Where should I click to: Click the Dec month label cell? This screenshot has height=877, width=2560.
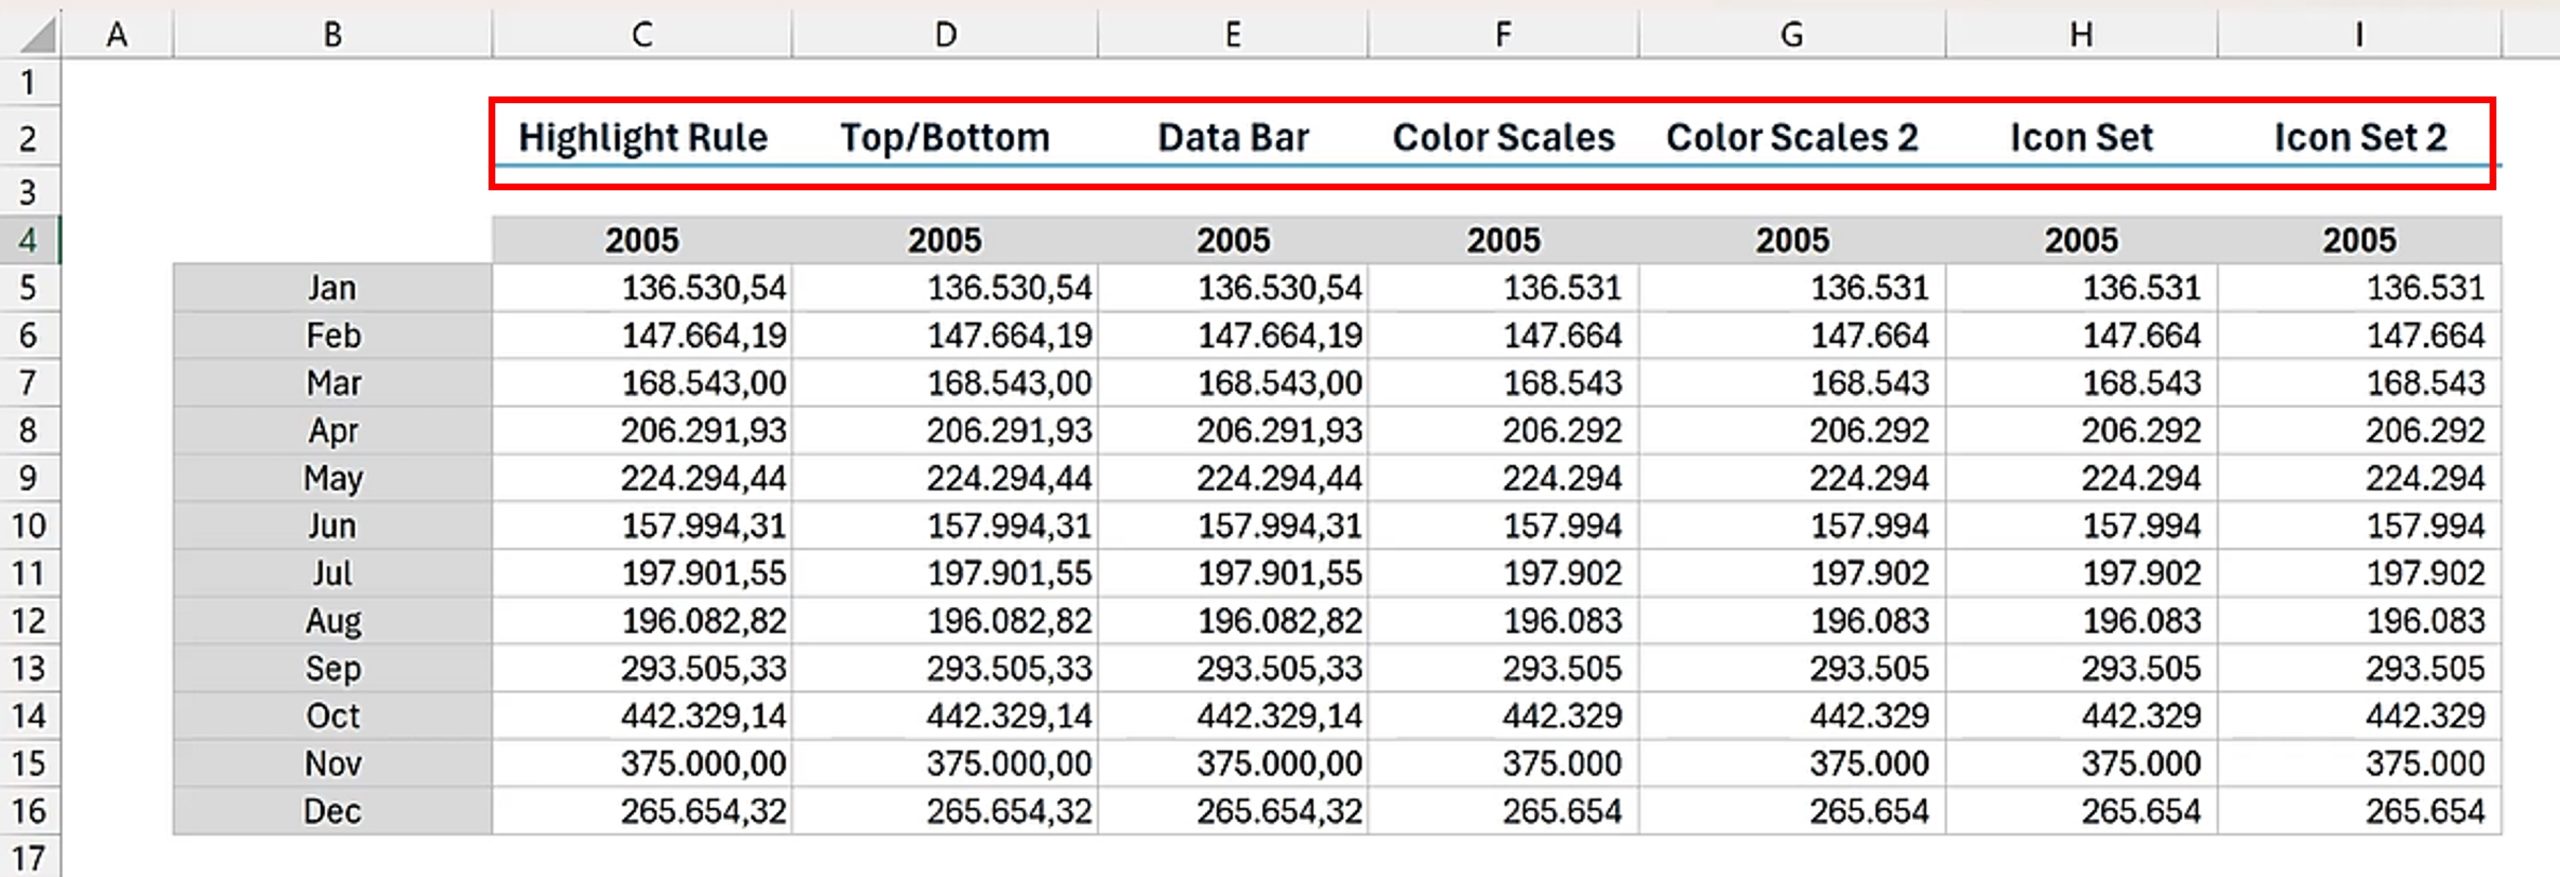point(332,811)
